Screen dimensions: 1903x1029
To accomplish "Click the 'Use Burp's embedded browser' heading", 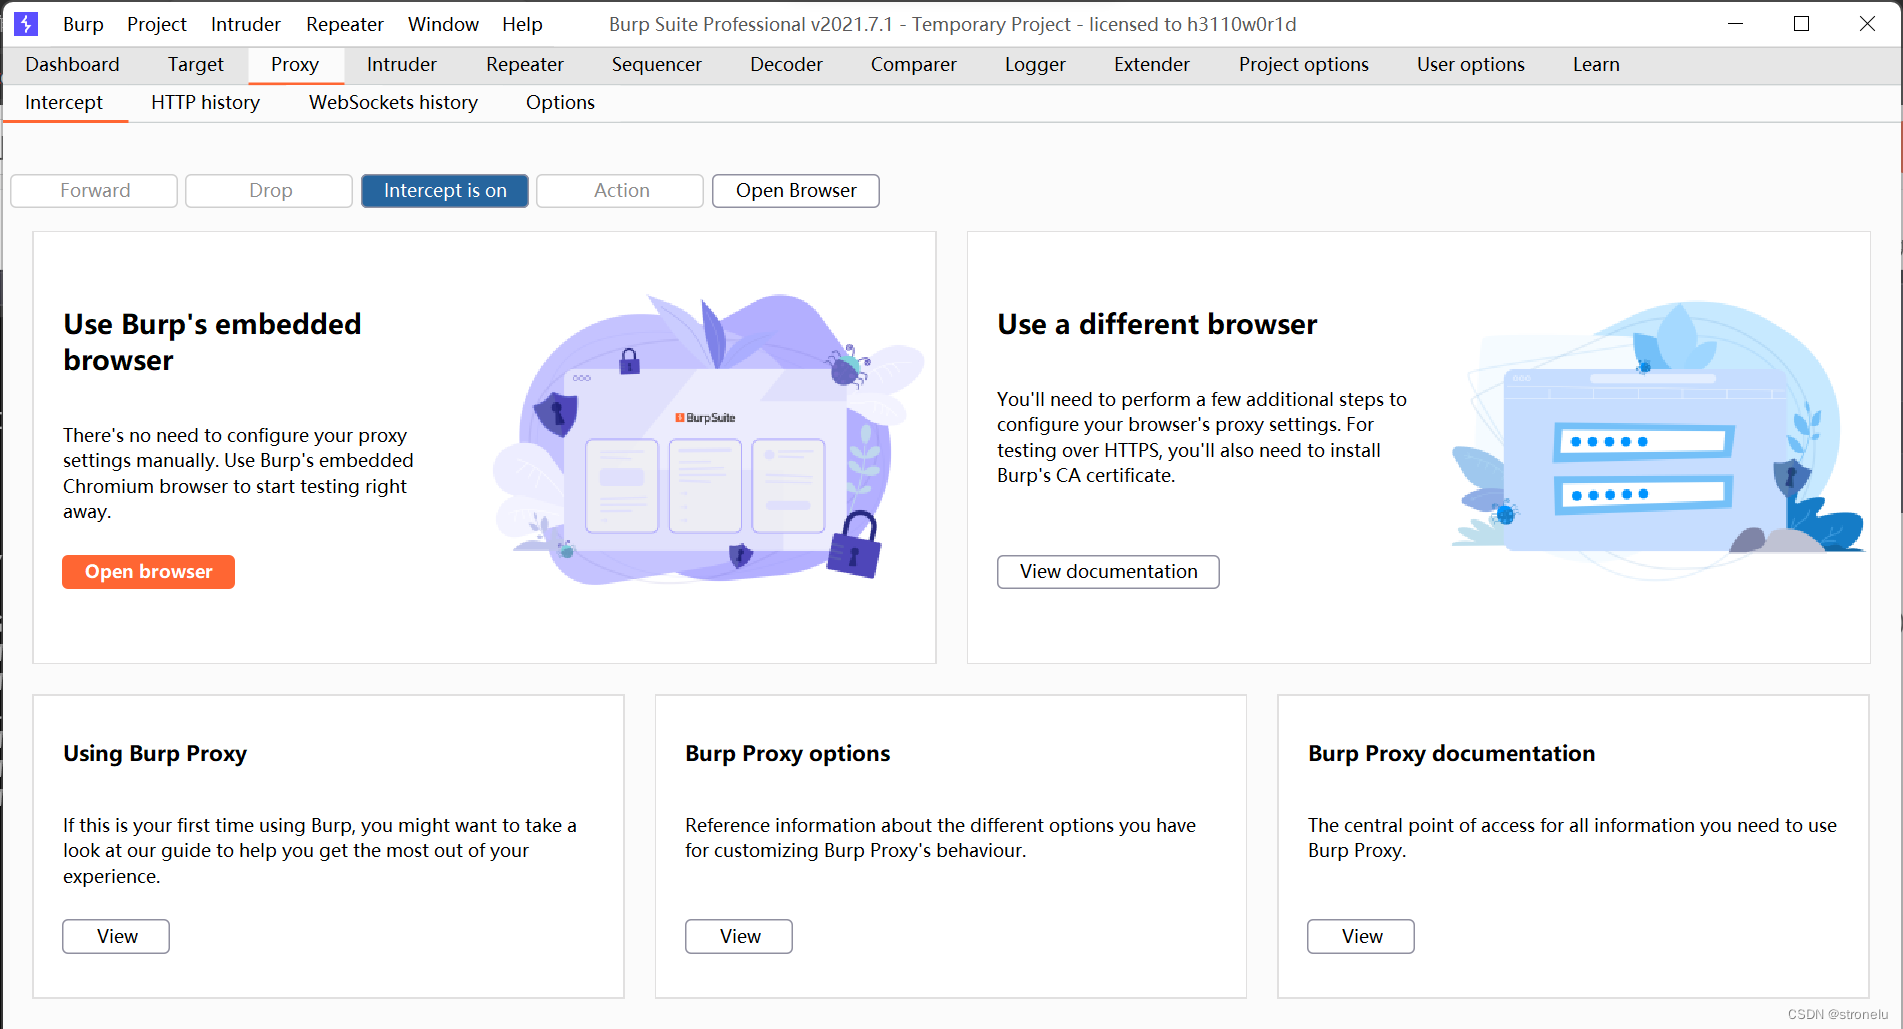I will pyautogui.click(x=212, y=342).
